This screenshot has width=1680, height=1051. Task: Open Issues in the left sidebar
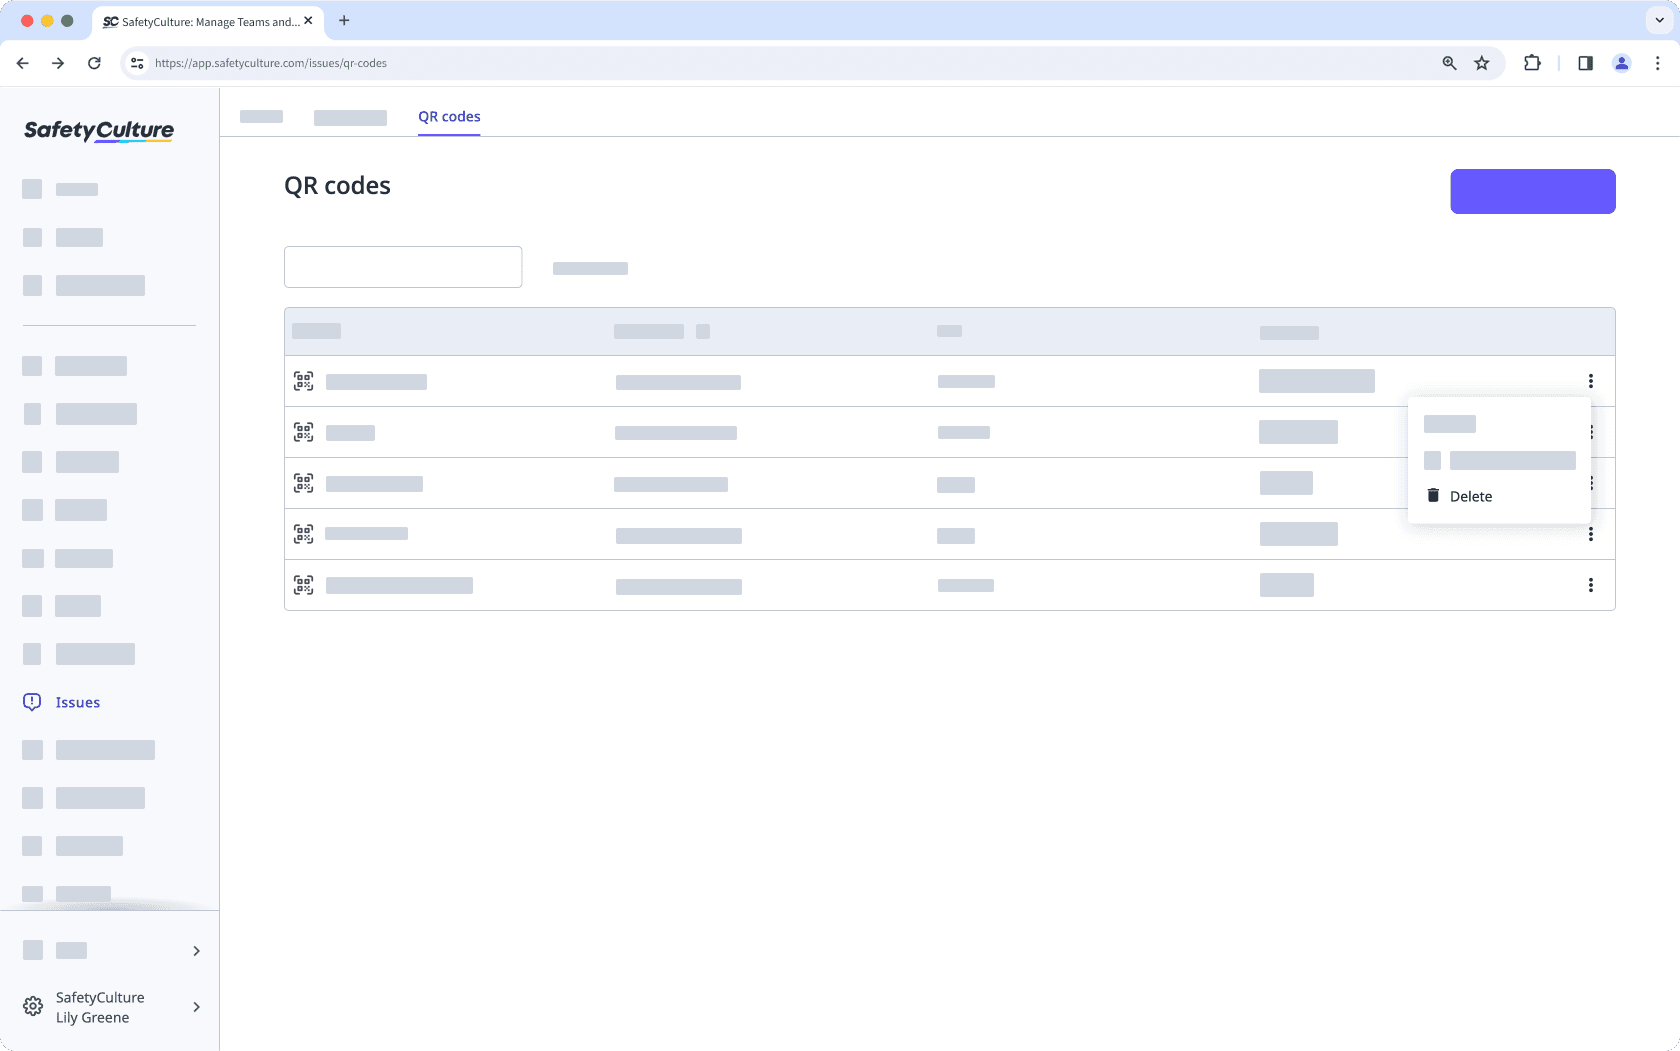tap(78, 702)
